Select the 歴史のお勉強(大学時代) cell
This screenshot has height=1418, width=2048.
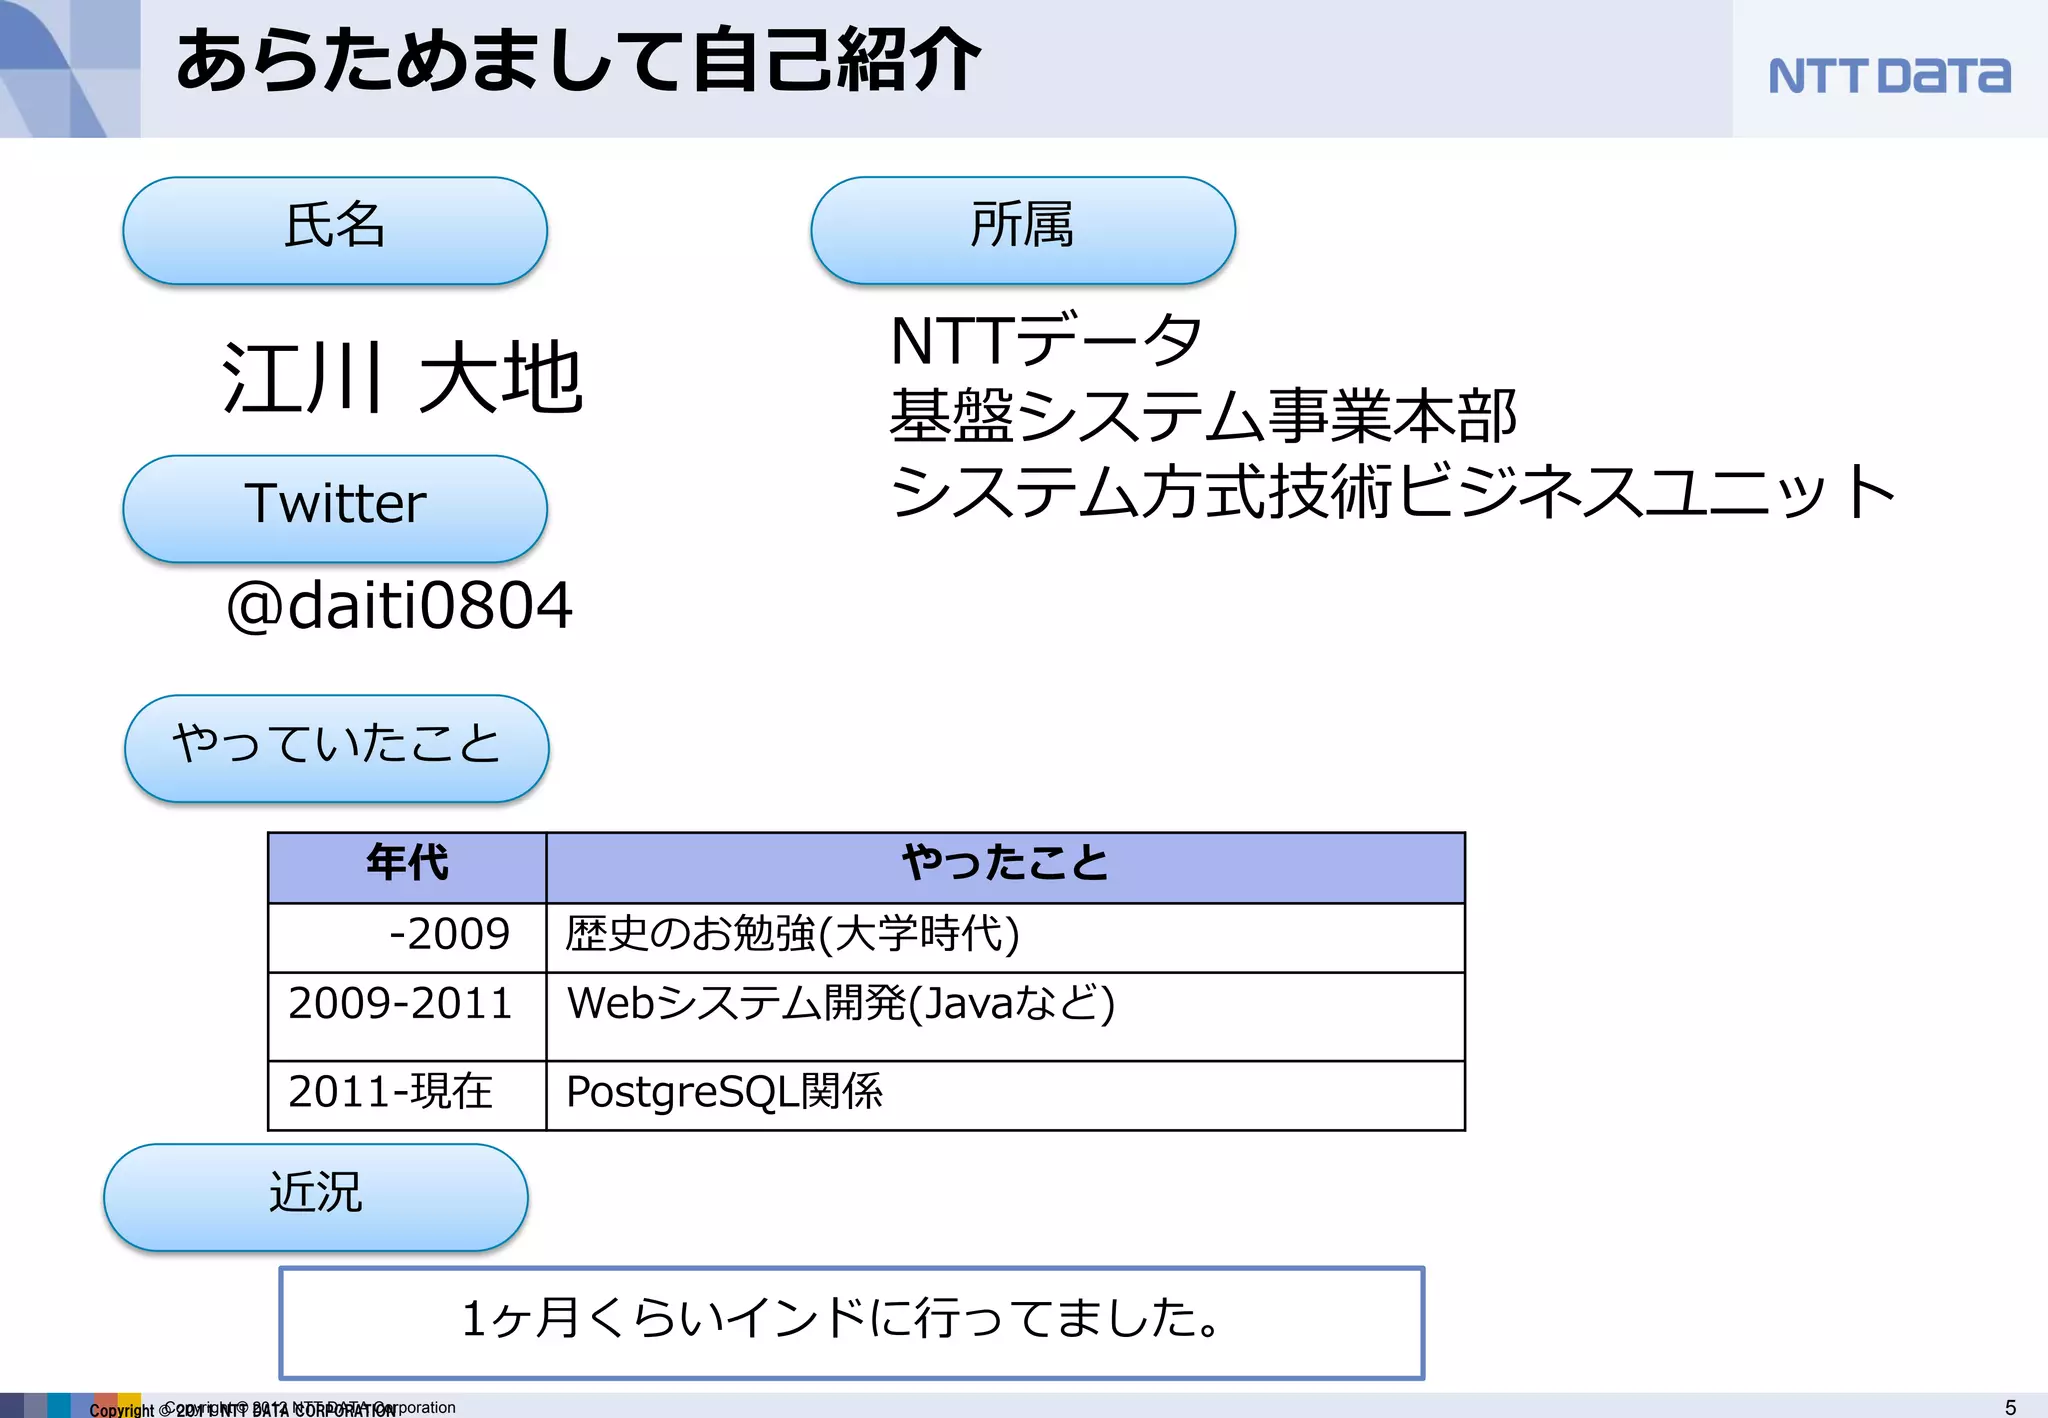(x=1006, y=938)
